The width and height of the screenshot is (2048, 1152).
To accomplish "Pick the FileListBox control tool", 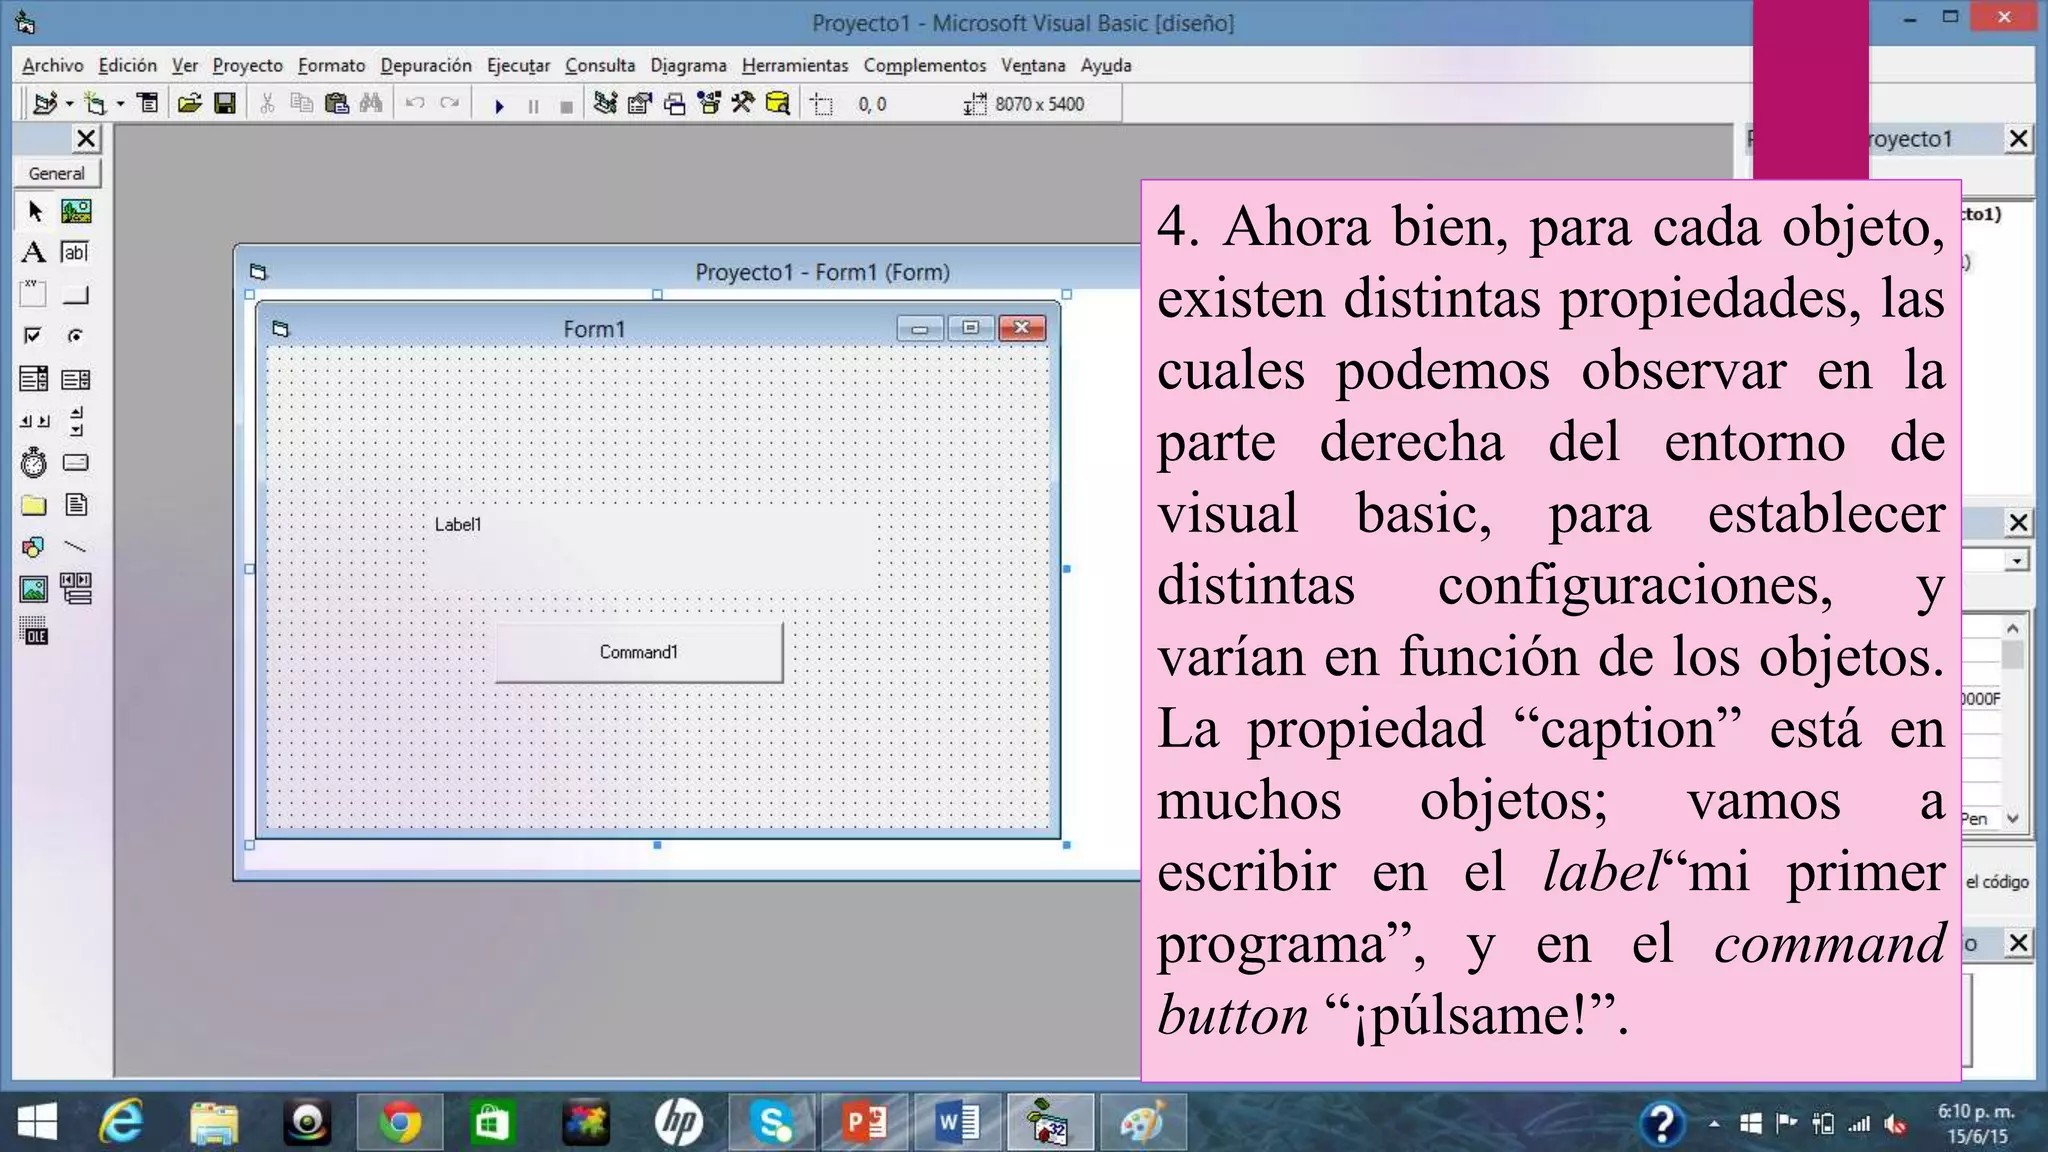I will click(76, 505).
